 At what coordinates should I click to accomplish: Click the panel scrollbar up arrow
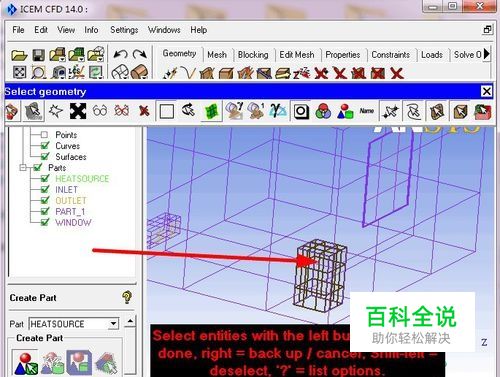tap(130, 321)
